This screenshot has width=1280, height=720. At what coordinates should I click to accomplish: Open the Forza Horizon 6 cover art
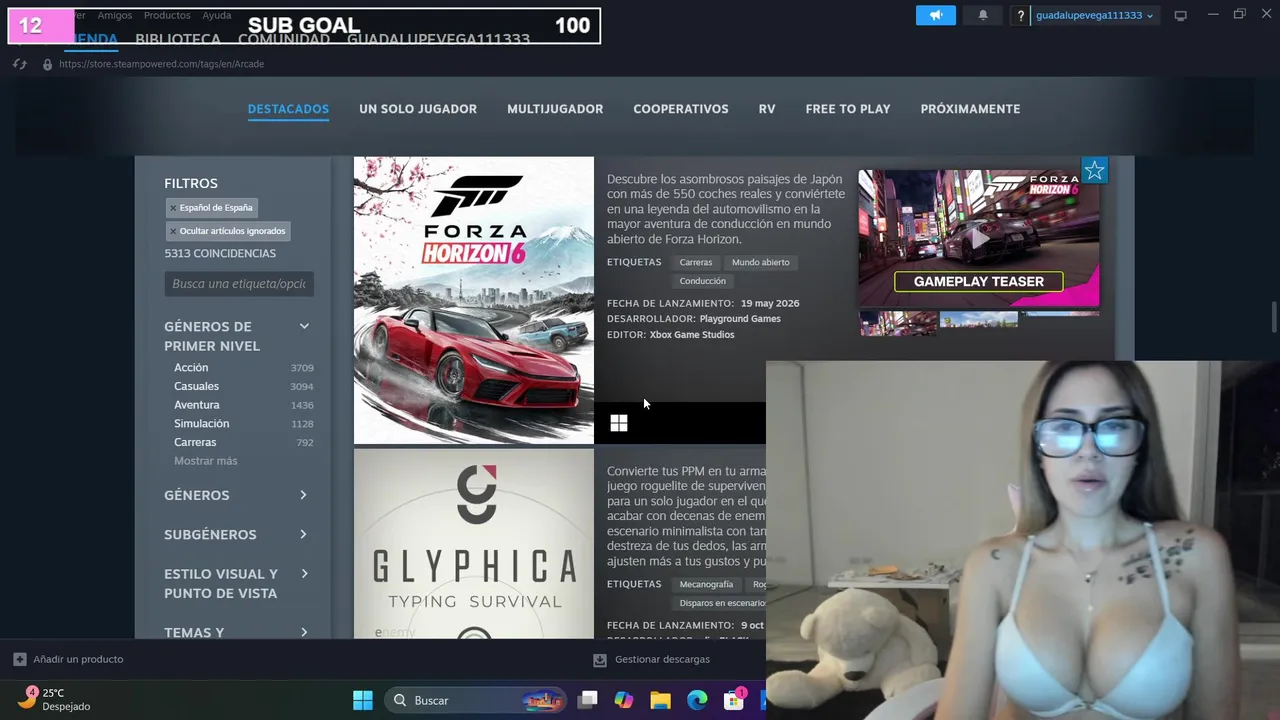474,300
